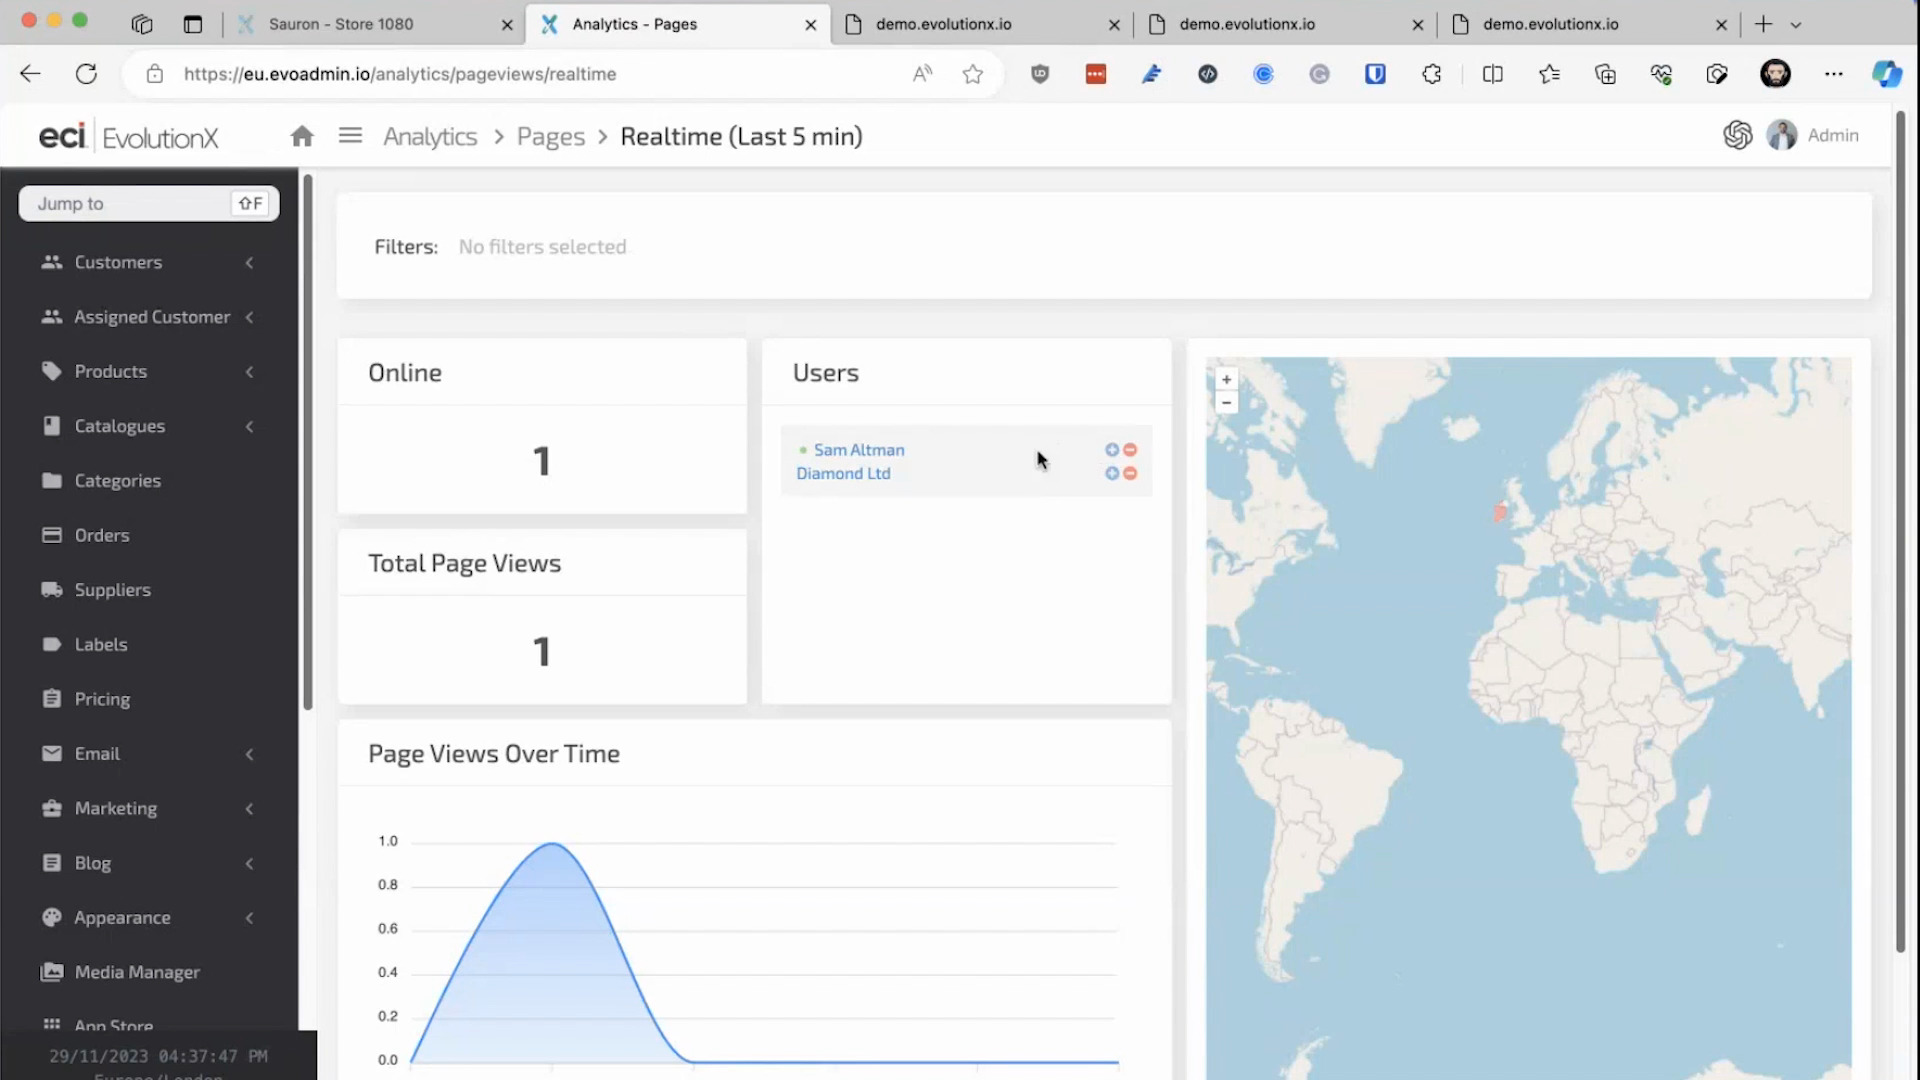Favorite this page with star icon

[x=972, y=74]
